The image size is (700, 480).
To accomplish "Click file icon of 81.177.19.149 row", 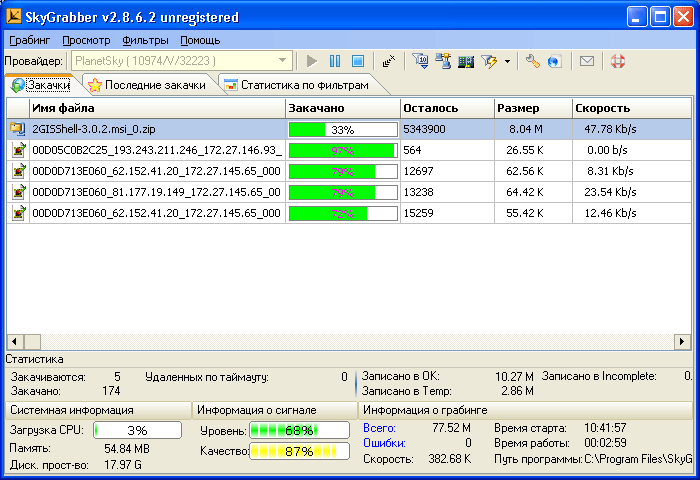I will (18, 192).
